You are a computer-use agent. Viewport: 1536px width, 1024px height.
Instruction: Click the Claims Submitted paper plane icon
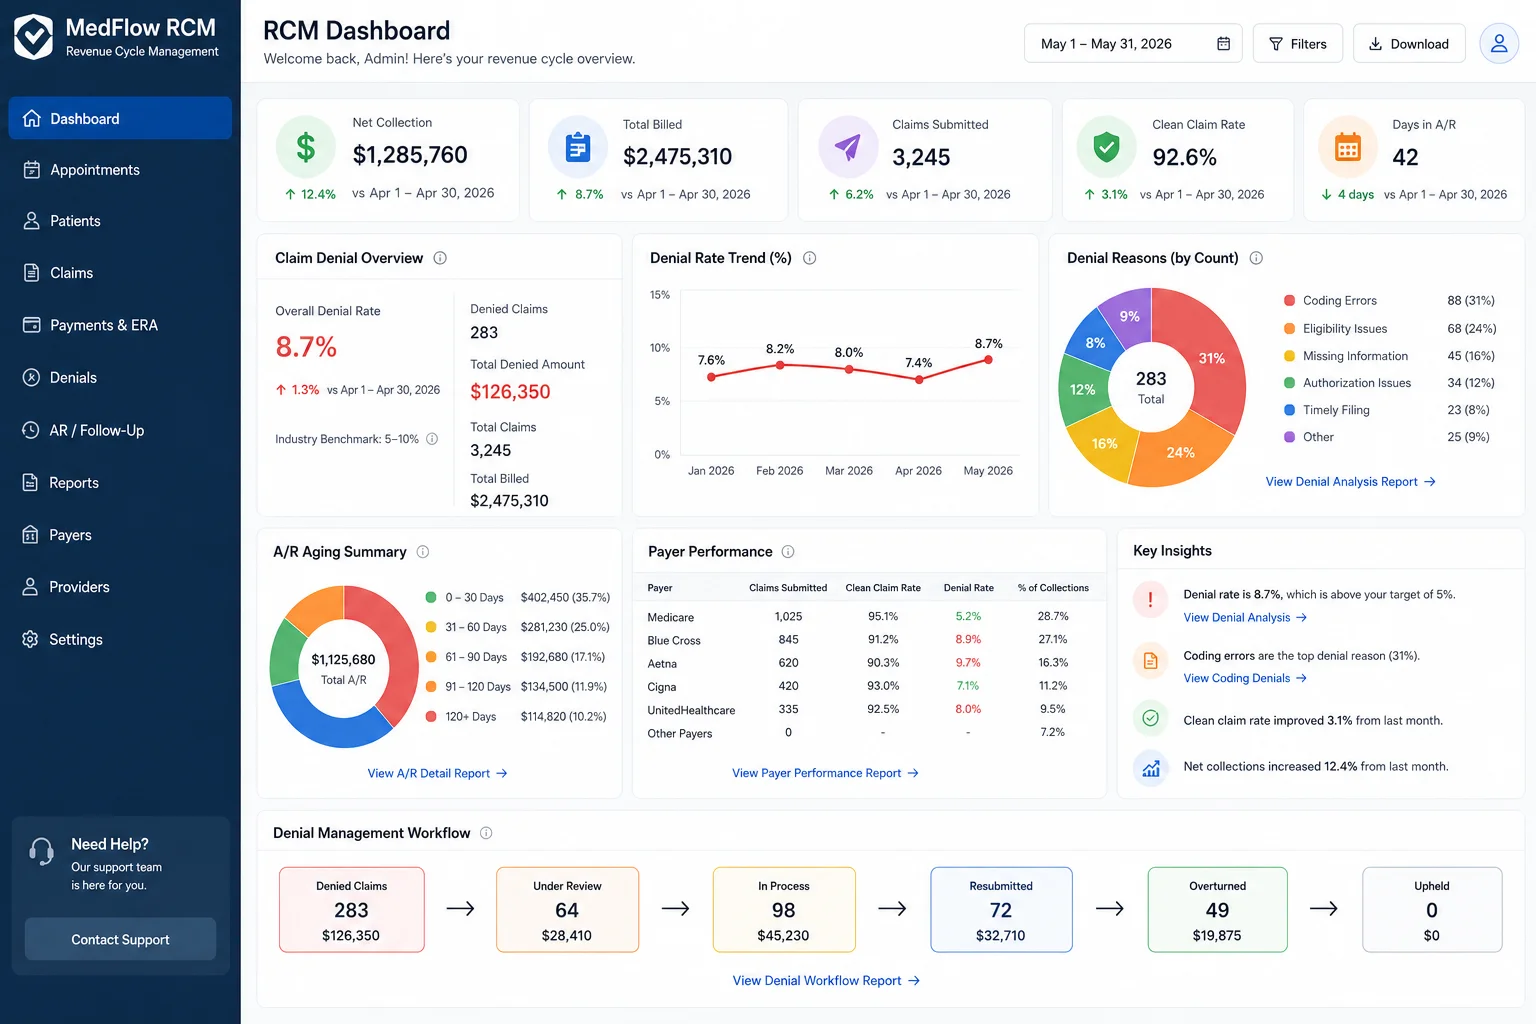pos(848,147)
